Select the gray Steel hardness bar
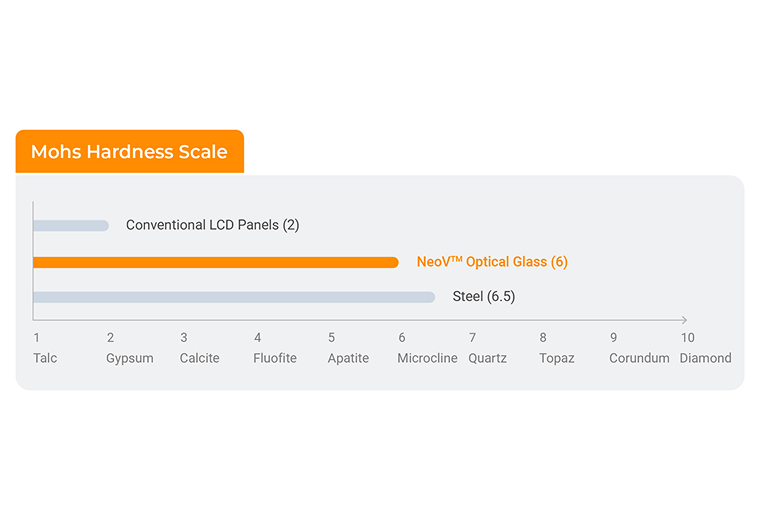The image size is (760, 520). pos(233,297)
